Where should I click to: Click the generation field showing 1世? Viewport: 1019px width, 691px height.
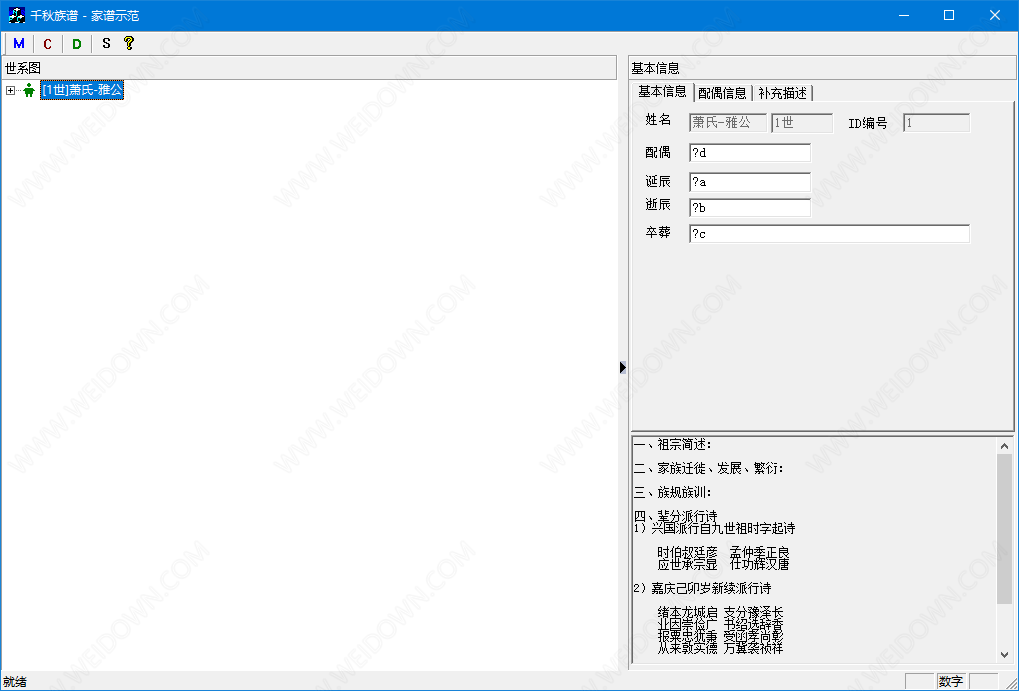[802, 122]
